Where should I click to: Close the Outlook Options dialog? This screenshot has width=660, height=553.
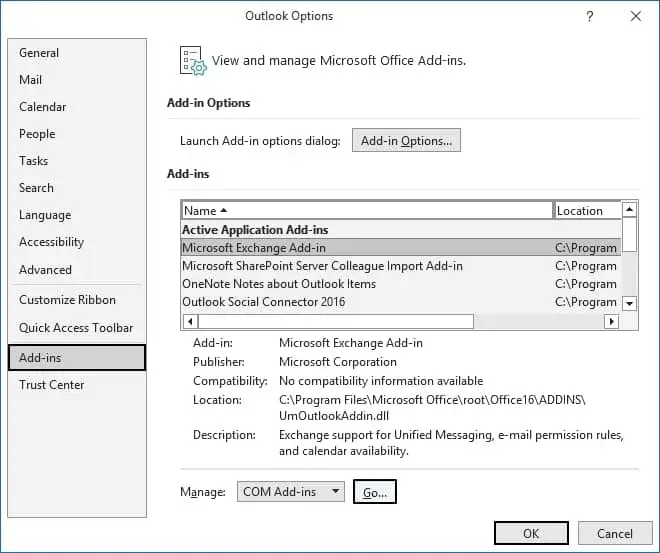click(x=636, y=16)
